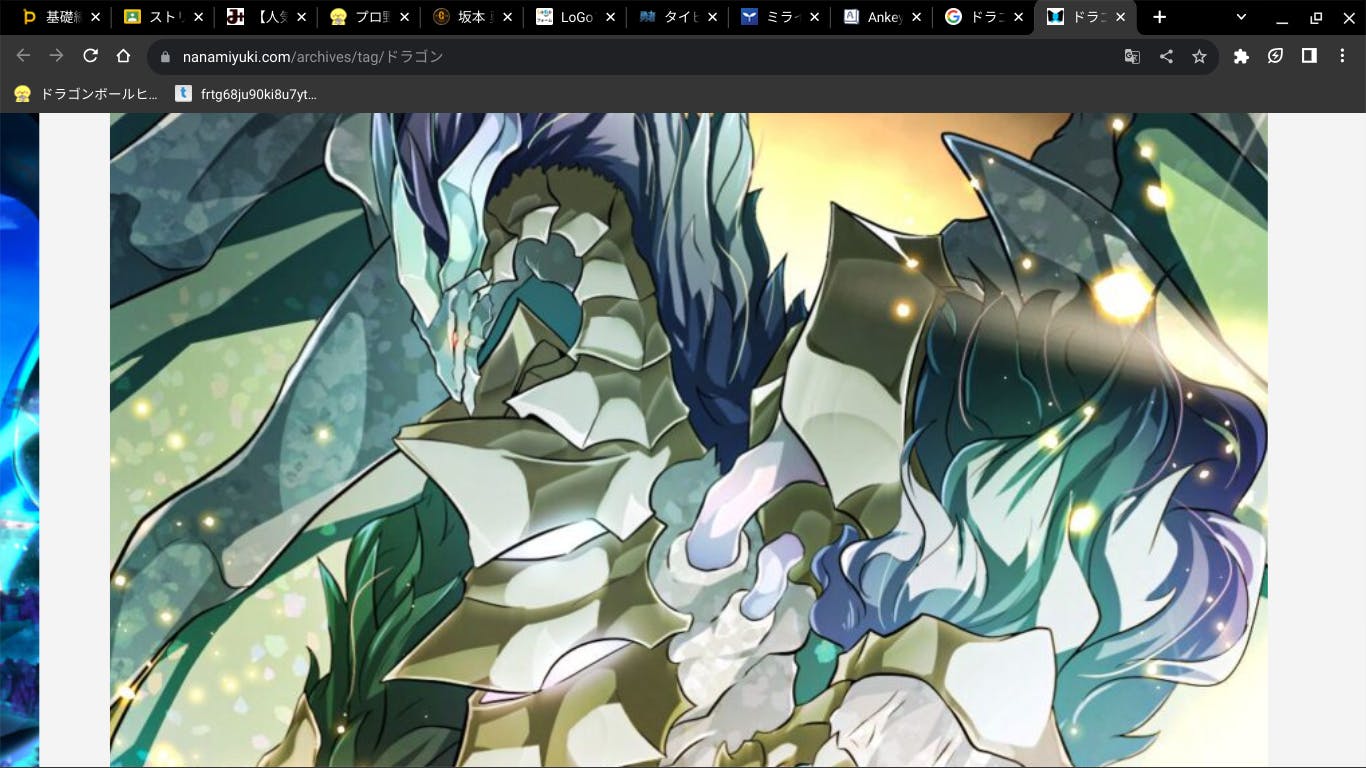Reload the current page
This screenshot has height=768, width=1366.
coord(90,56)
